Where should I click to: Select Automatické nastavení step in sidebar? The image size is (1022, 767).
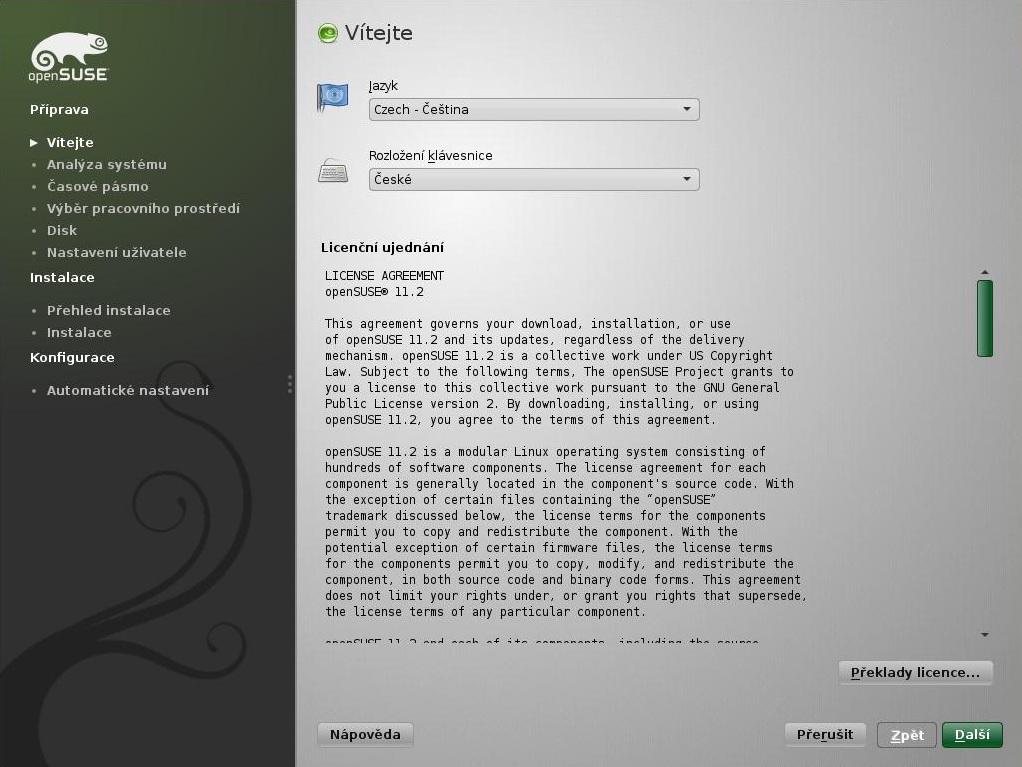(128, 390)
